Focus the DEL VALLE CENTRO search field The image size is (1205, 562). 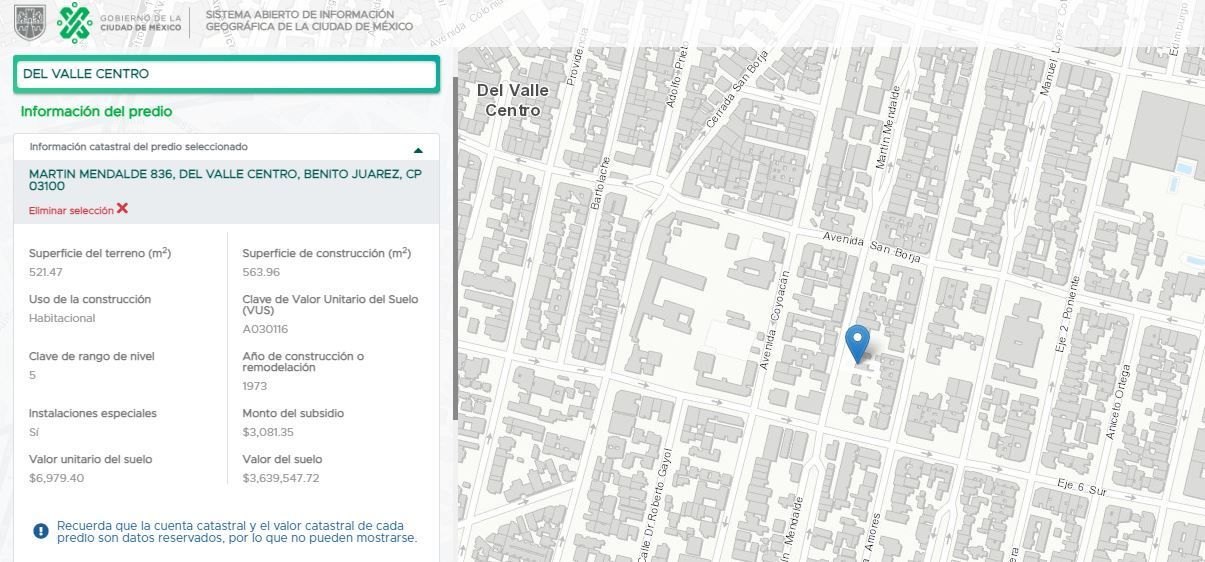click(226, 74)
